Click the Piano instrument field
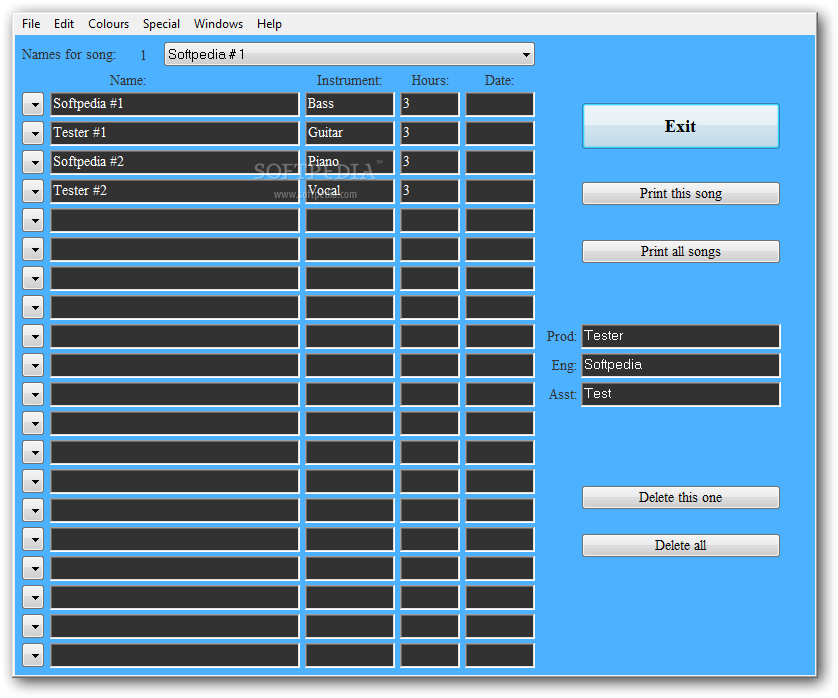Image resolution: width=838 pixels, height=698 pixels. 350,162
